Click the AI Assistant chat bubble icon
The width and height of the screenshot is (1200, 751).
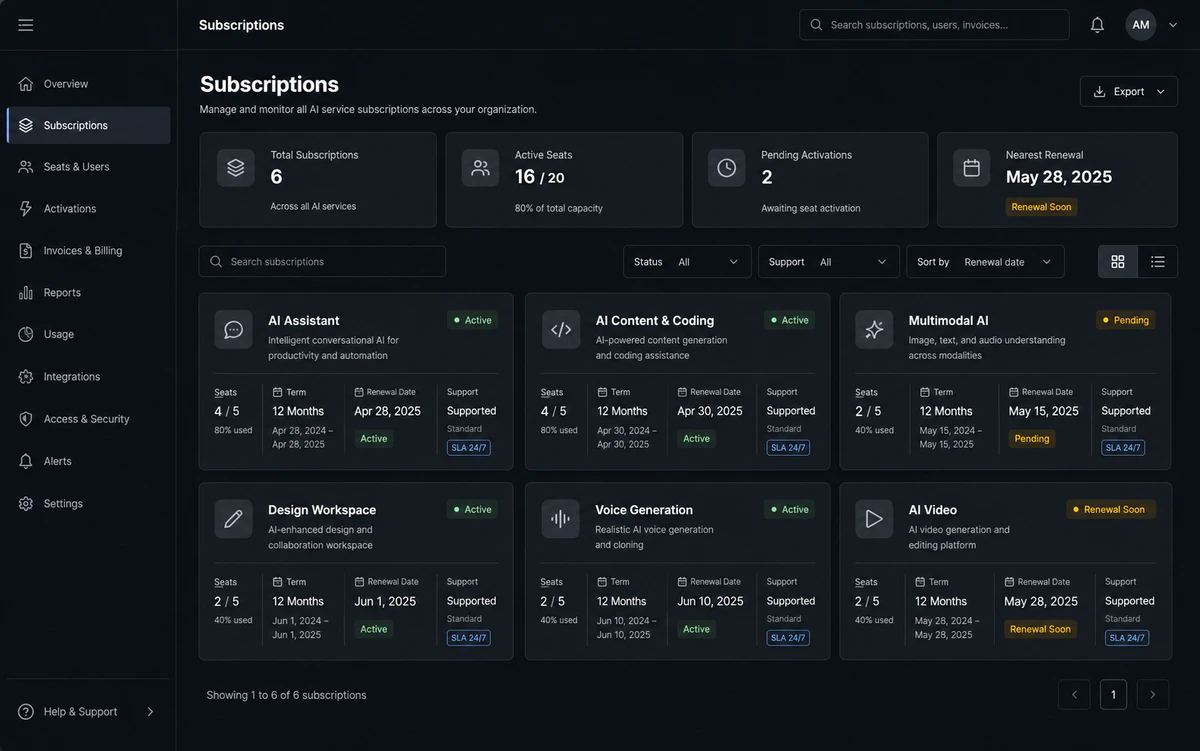234,329
